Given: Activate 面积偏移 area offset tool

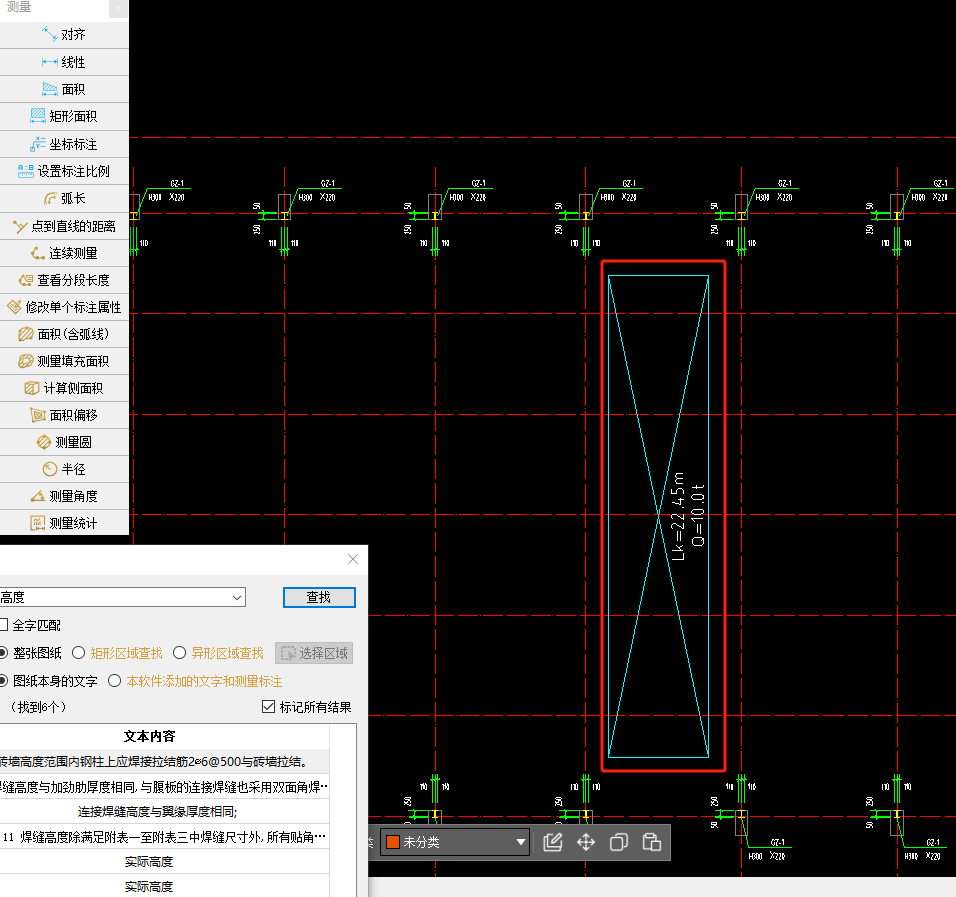Looking at the screenshot, I should 64,415.
